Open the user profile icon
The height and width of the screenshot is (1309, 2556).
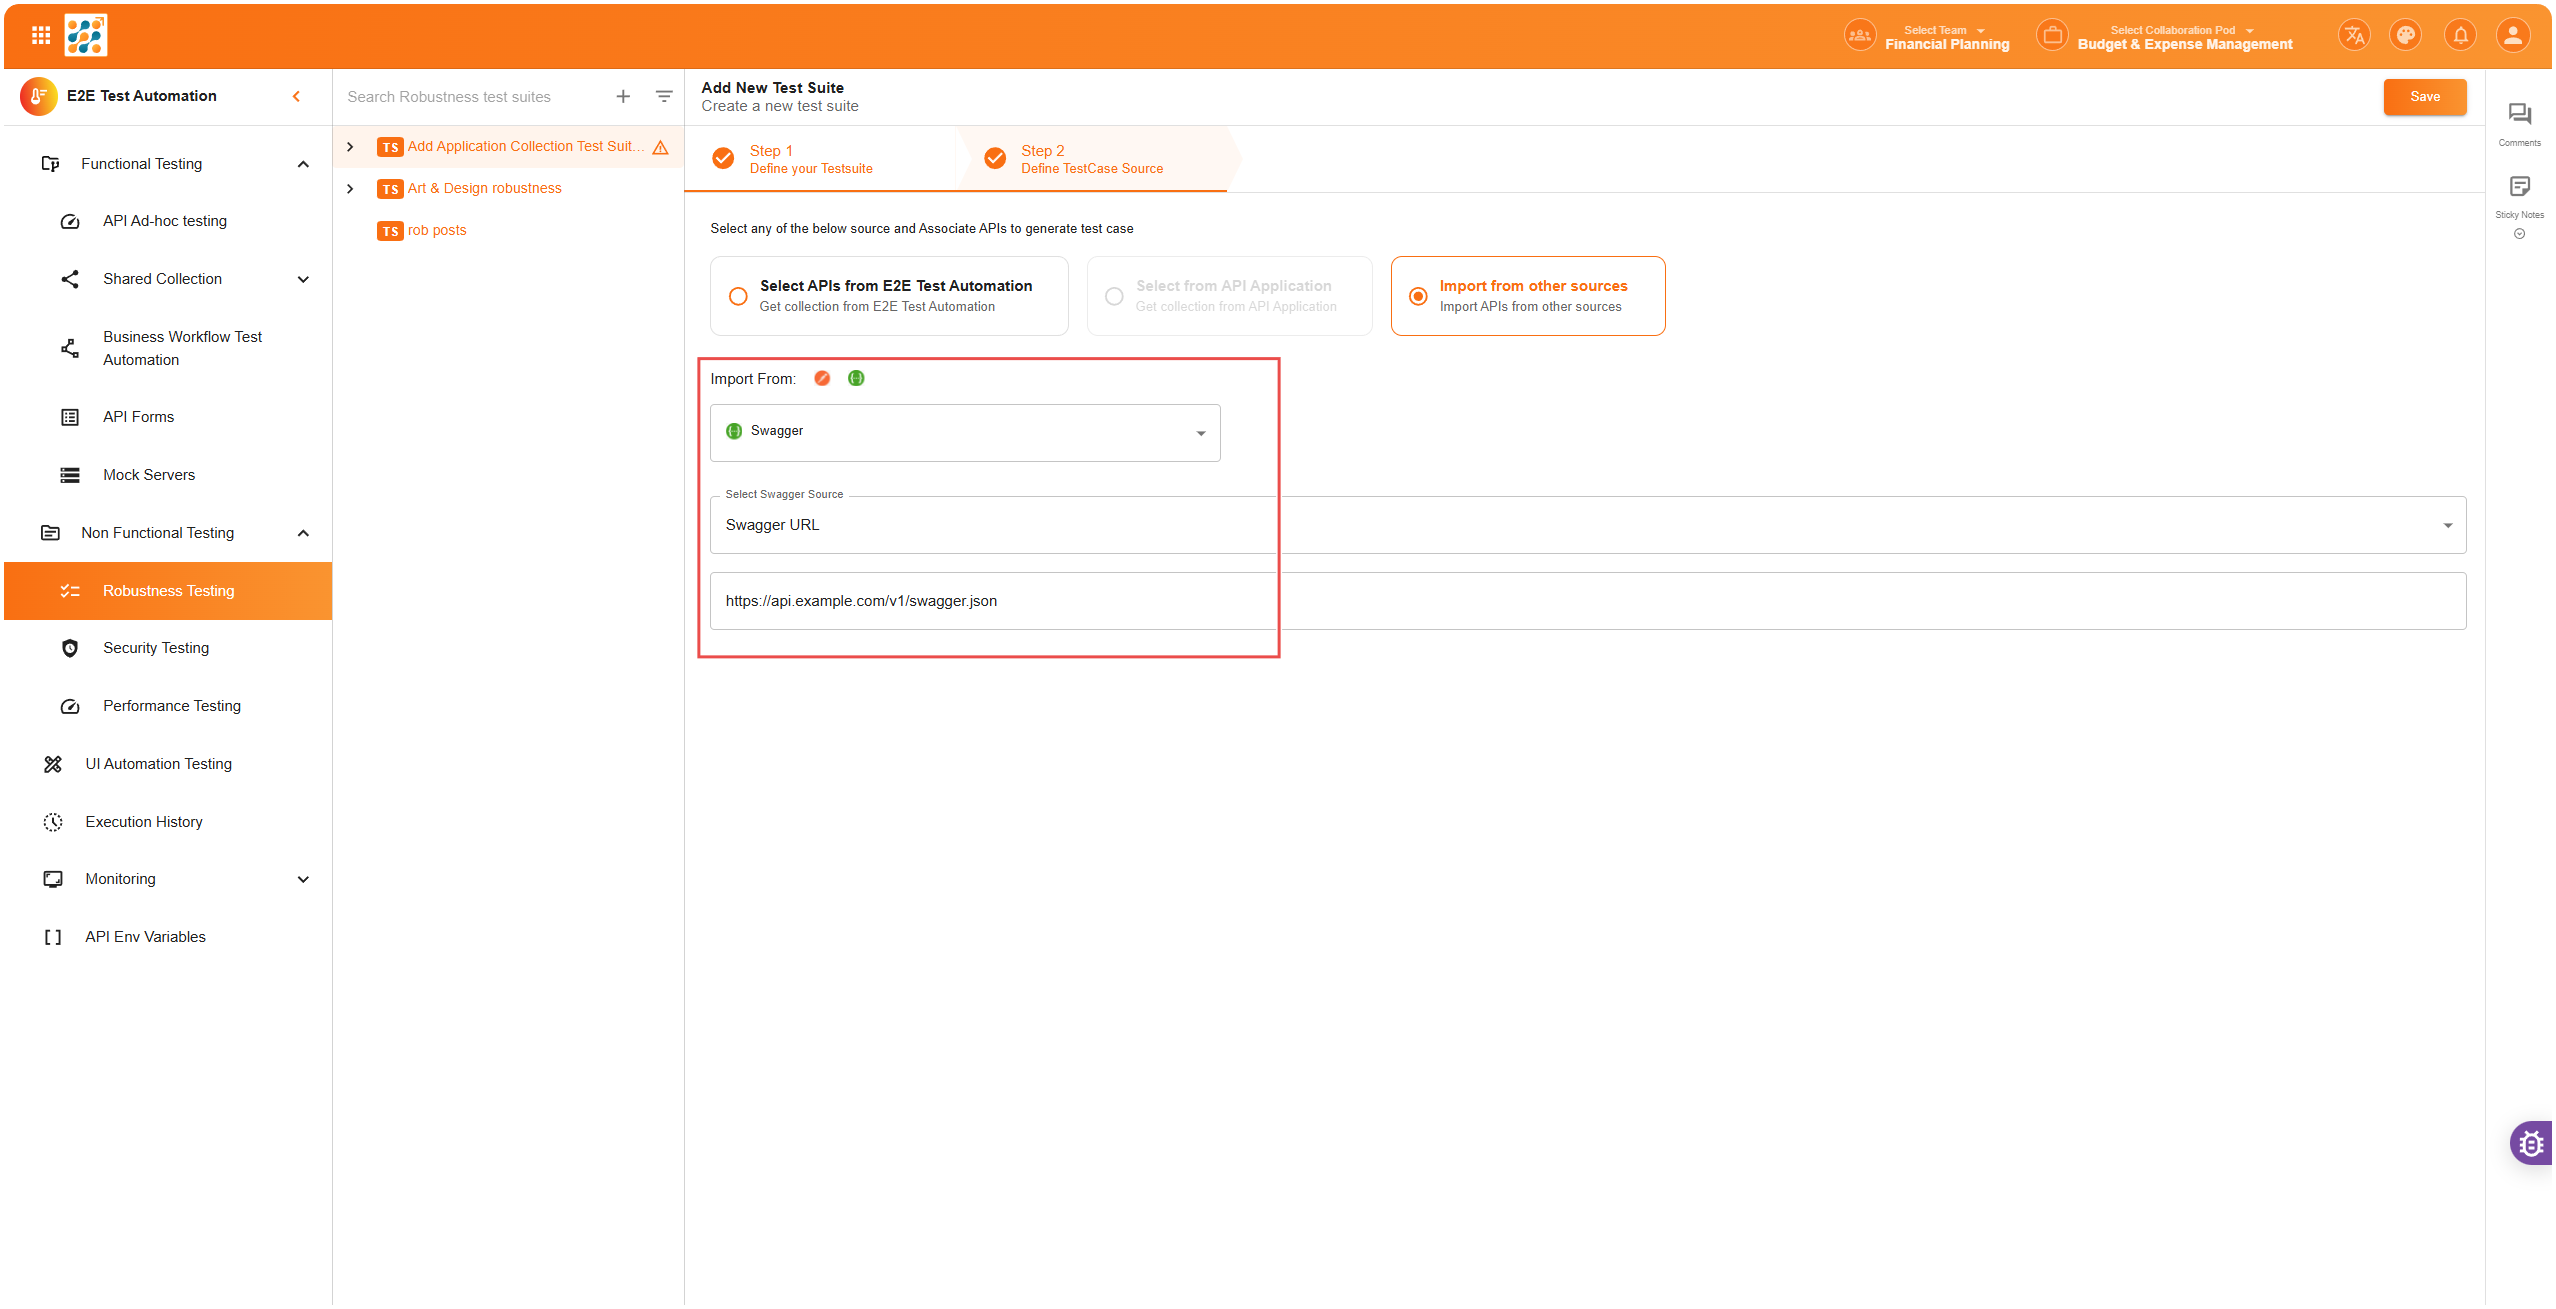point(2513,36)
